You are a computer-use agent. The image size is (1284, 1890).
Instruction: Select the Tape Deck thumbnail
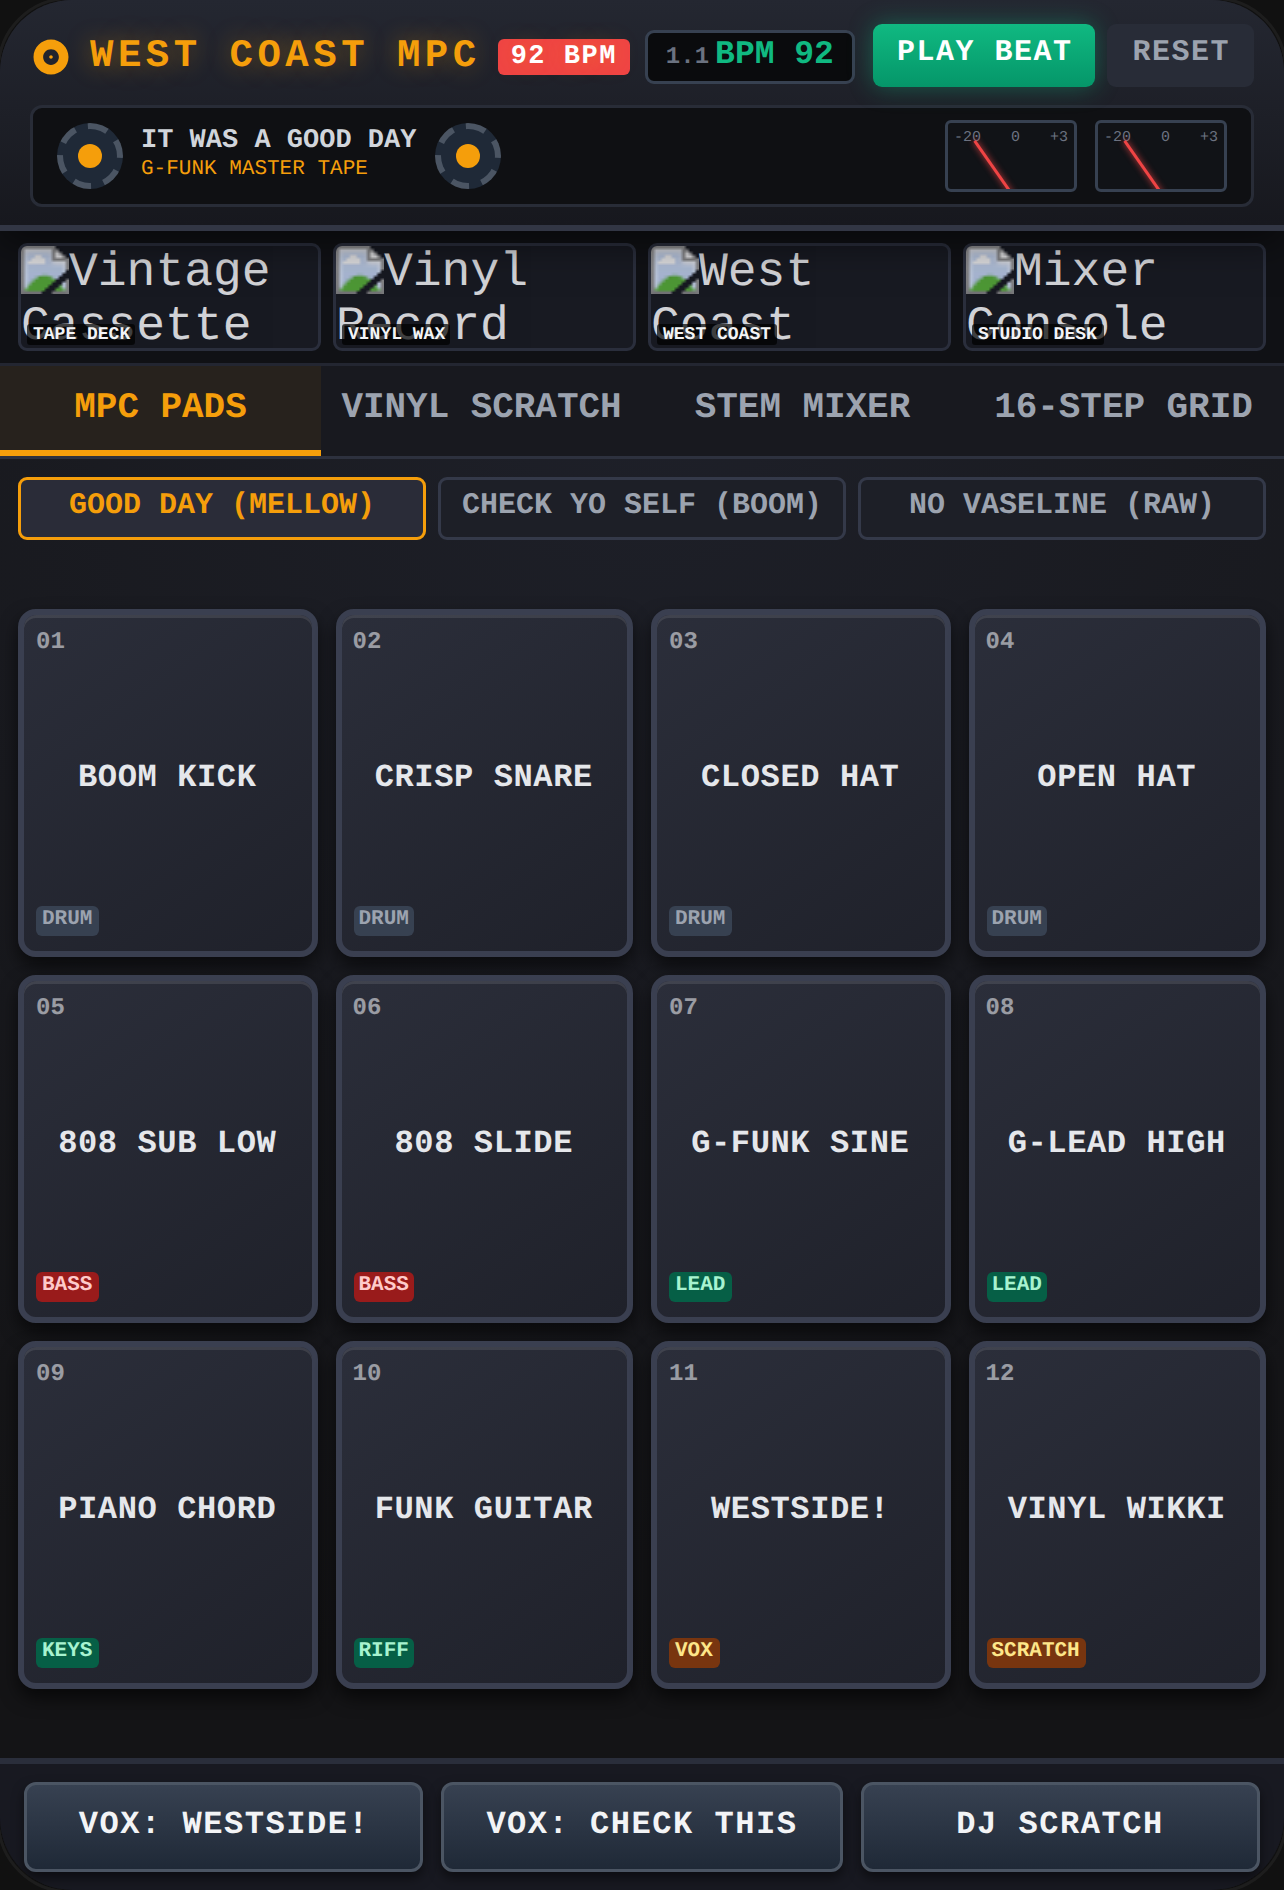tap(169, 297)
